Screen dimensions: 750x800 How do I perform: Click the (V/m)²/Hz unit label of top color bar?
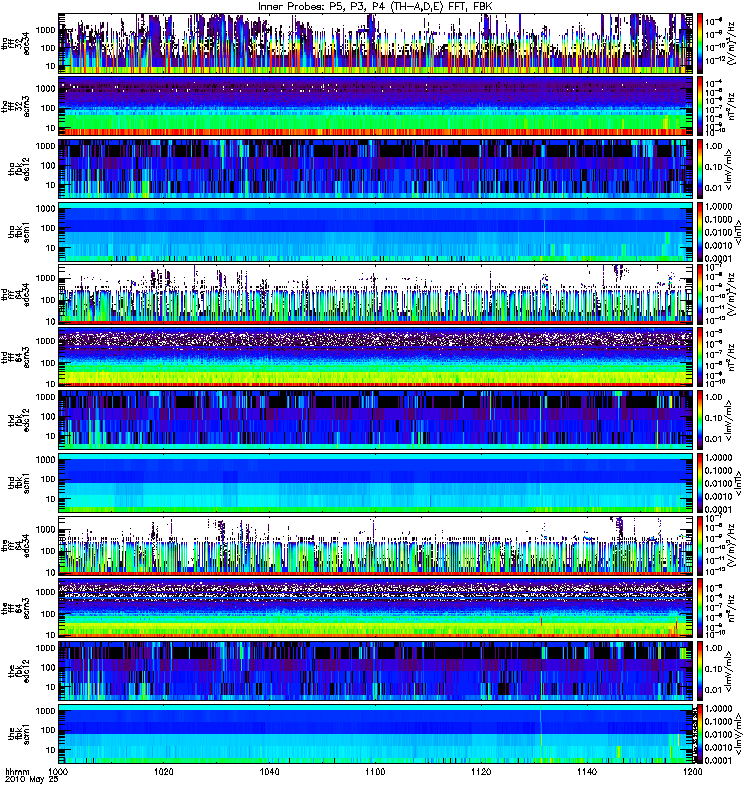point(732,44)
